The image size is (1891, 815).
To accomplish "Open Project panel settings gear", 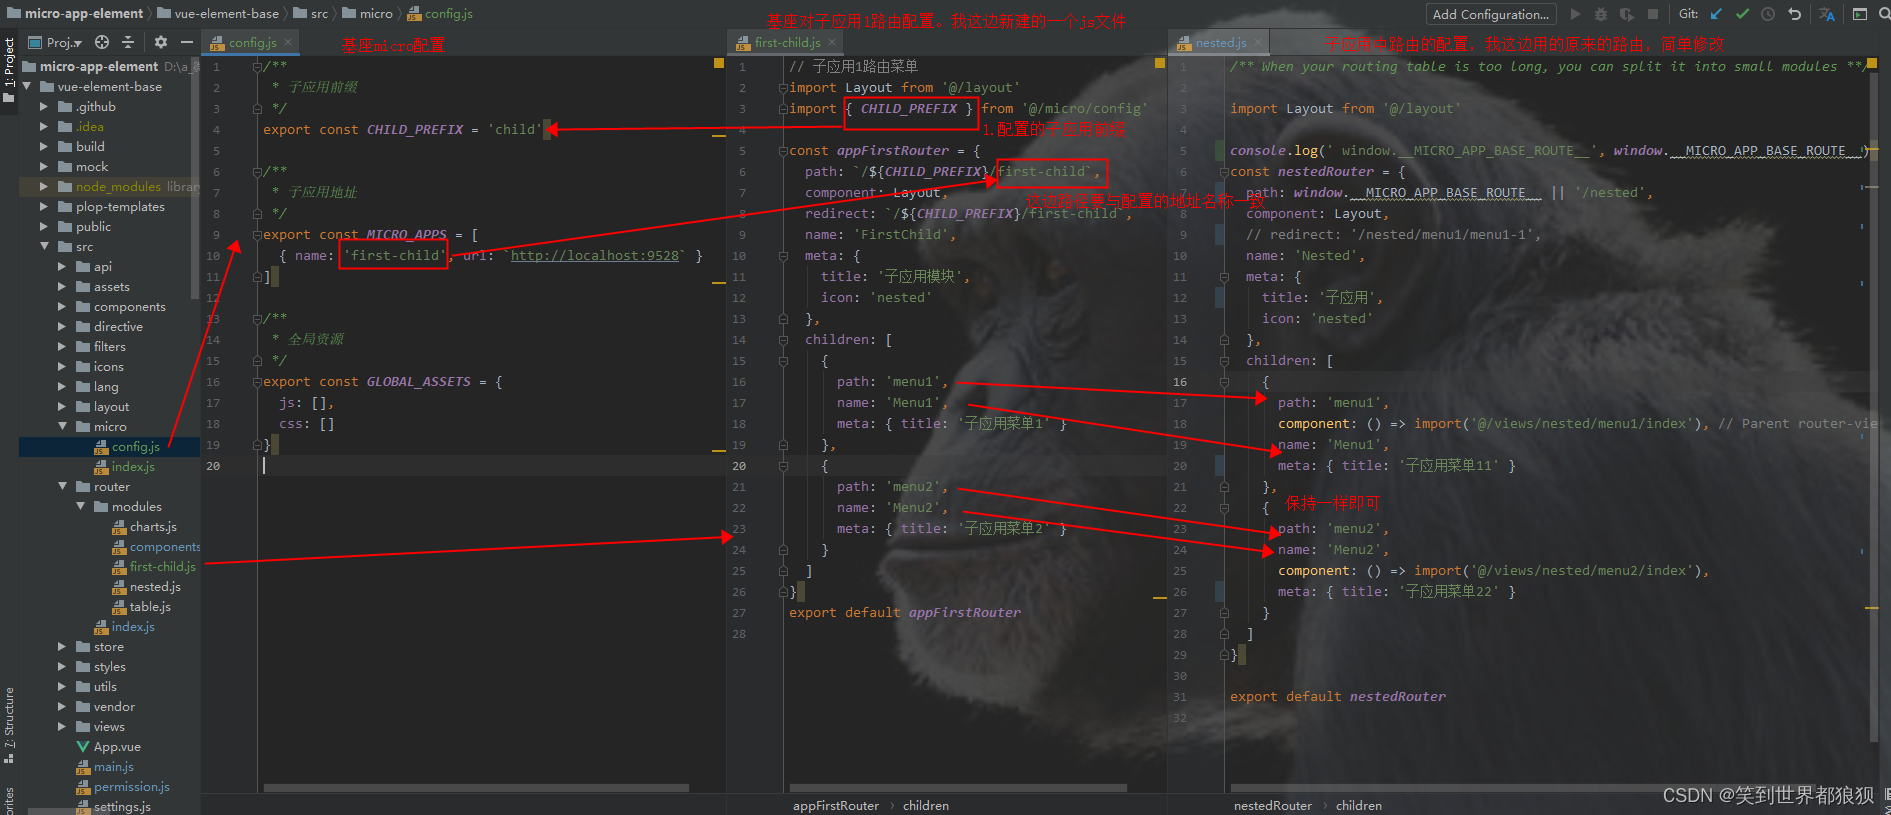I will (x=161, y=42).
